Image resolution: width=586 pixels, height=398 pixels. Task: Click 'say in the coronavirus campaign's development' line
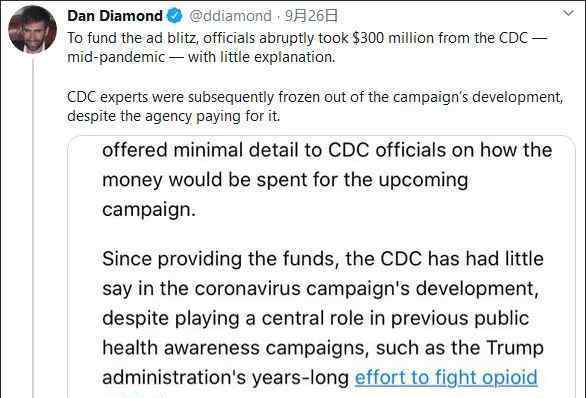(321, 289)
